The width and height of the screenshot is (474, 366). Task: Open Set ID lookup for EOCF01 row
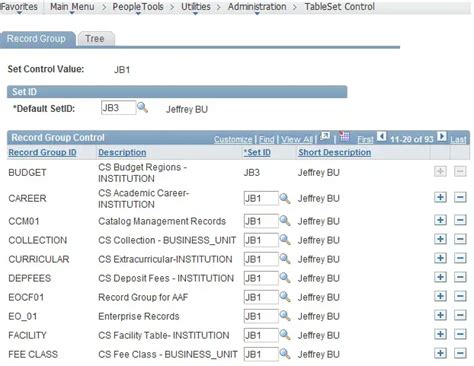point(285,297)
